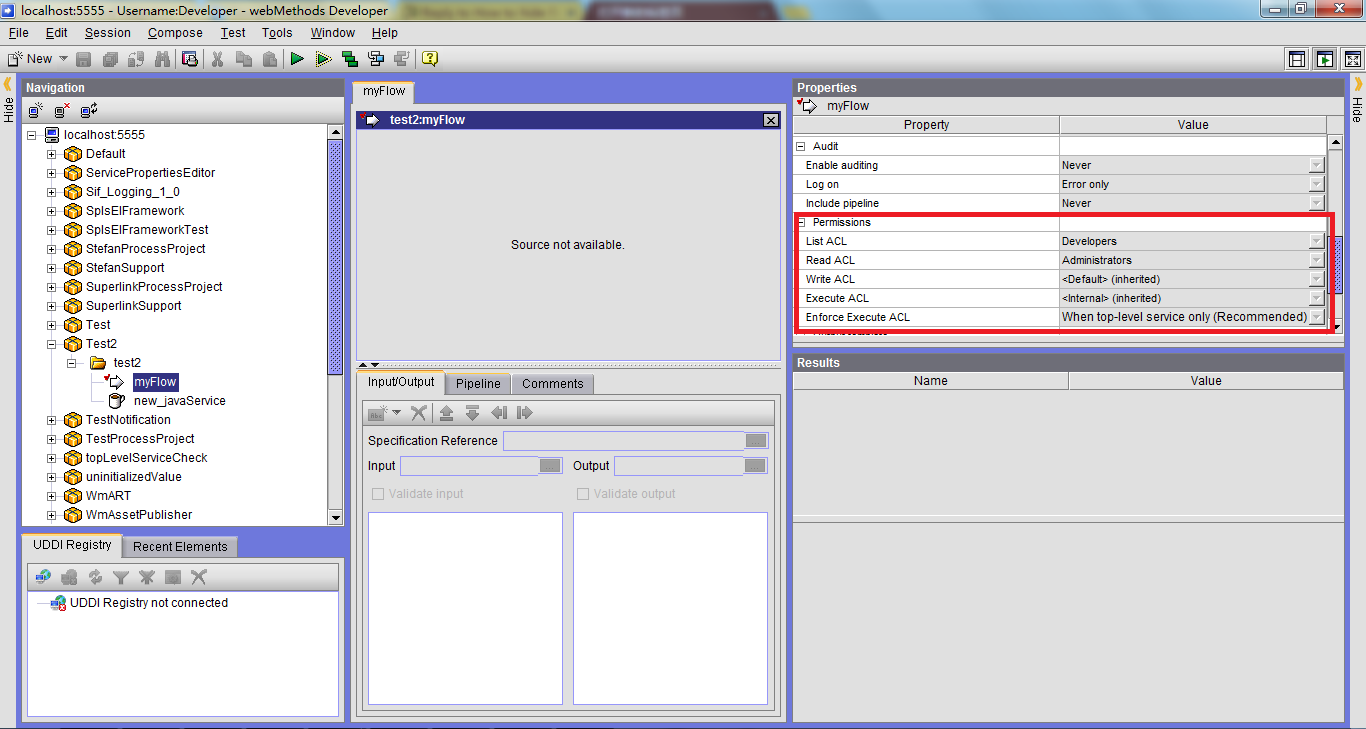This screenshot has height=729, width=1366.
Task: Collapse the Test2 package node
Action: 52,344
